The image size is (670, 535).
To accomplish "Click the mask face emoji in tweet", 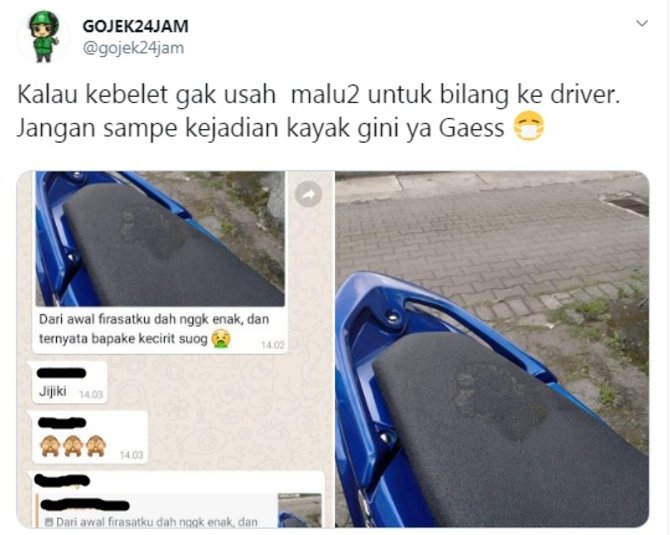I will [x=529, y=126].
